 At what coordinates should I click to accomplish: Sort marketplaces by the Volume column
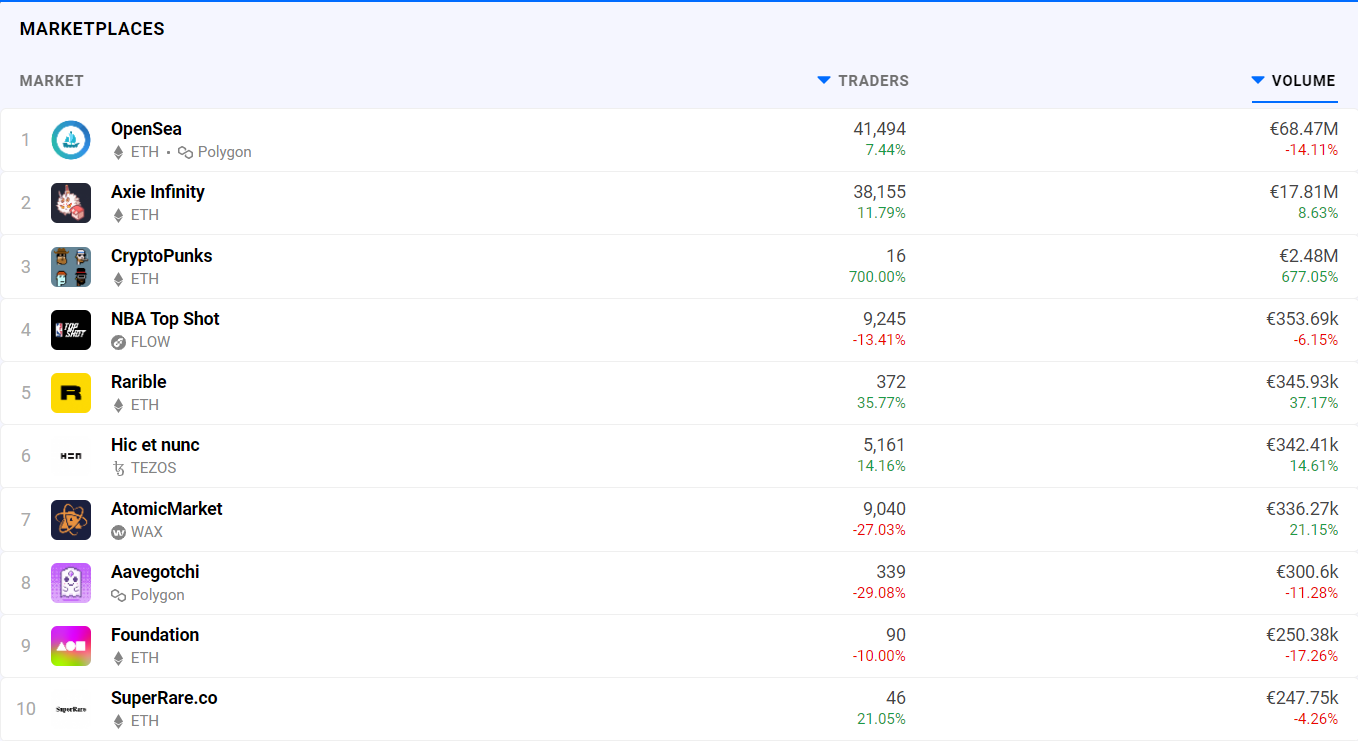click(1294, 81)
